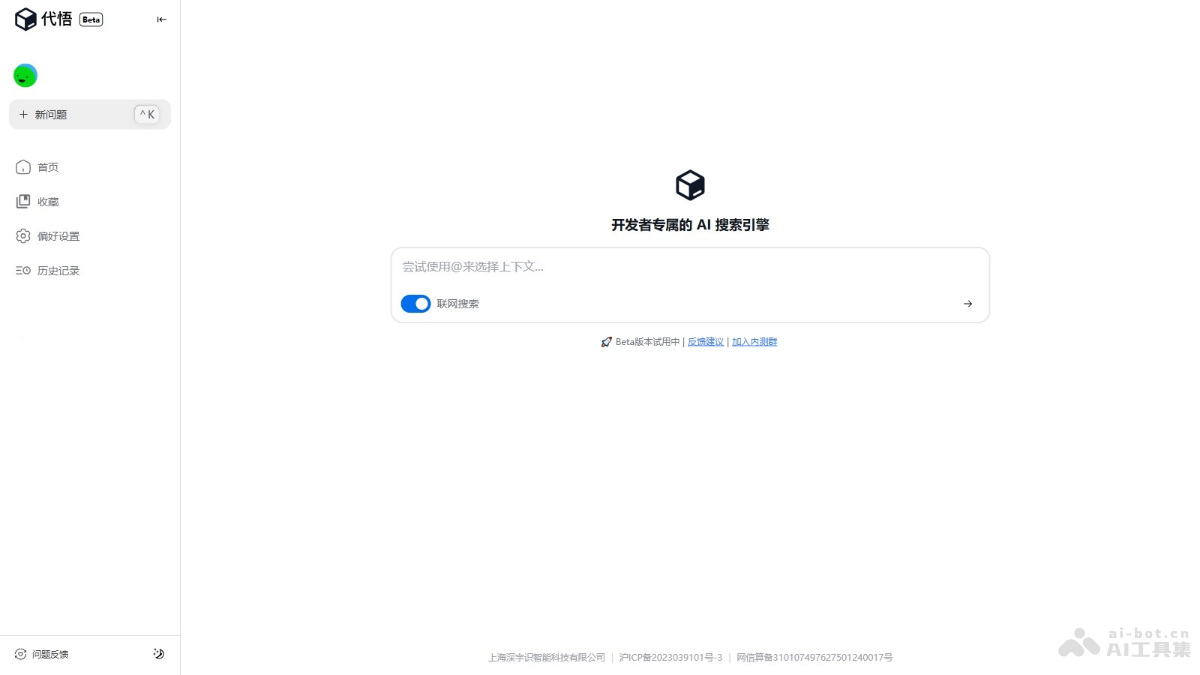Click inside the search input field
Screen dimensions: 1200x675
click(690, 267)
